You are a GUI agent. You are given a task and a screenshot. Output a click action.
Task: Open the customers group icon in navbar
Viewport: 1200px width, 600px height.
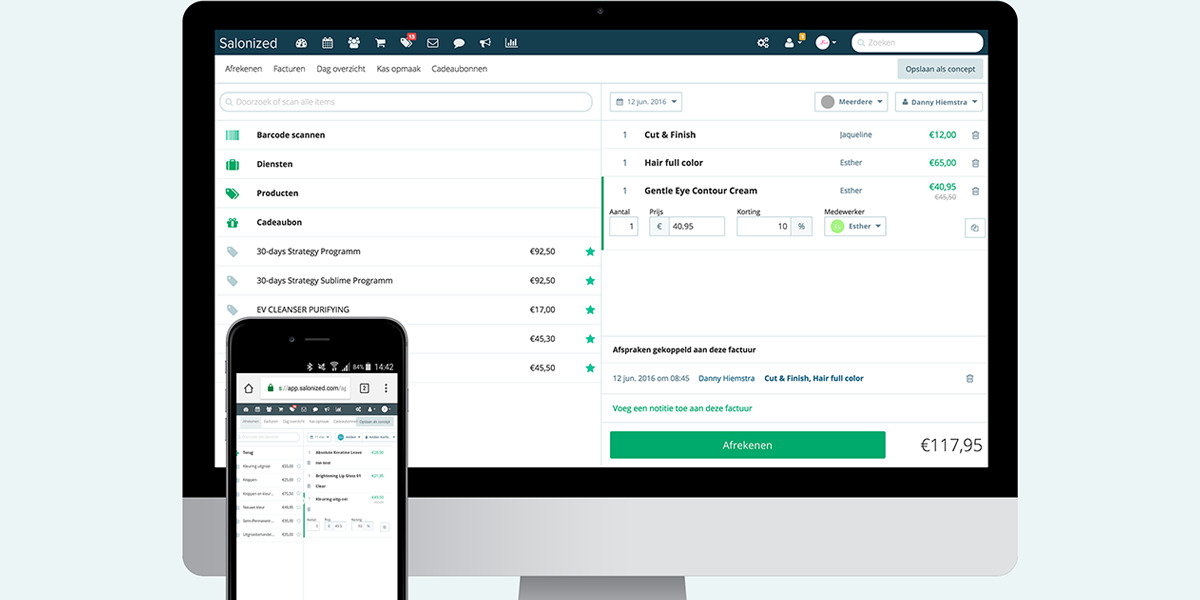[x=354, y=43]
